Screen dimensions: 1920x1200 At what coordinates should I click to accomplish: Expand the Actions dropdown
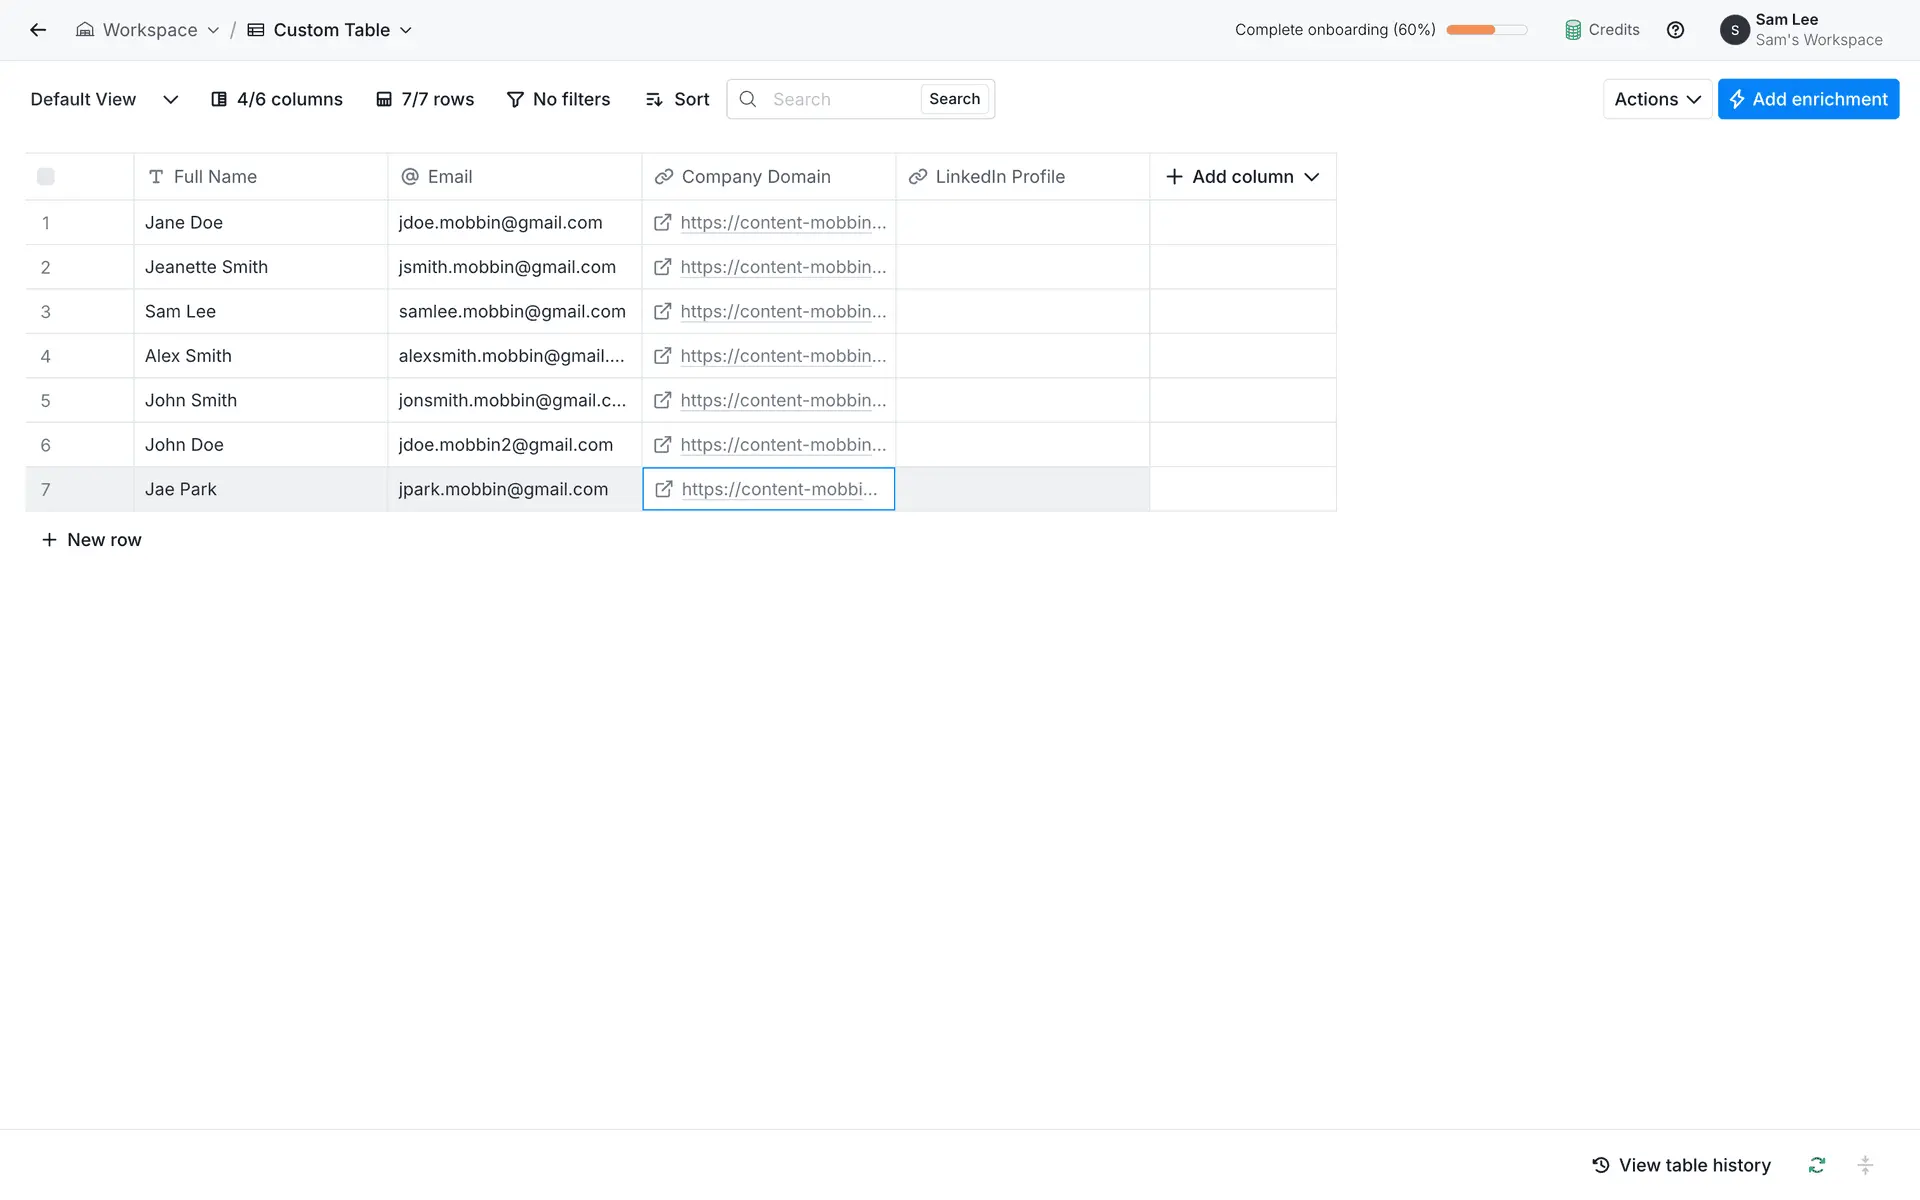click(x=1657, y=99)
